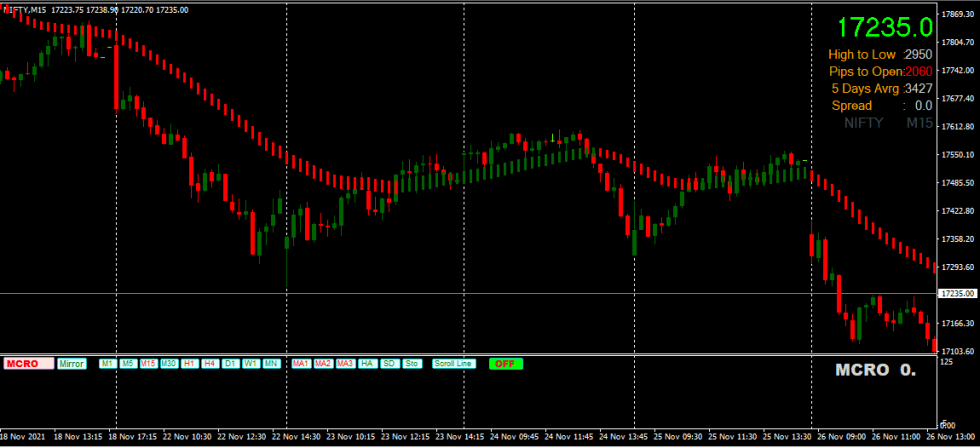The height and width of the screenshot is (448, 980).
Task: Switch chart to H1 timeframe
Action: tap(190, 364)
